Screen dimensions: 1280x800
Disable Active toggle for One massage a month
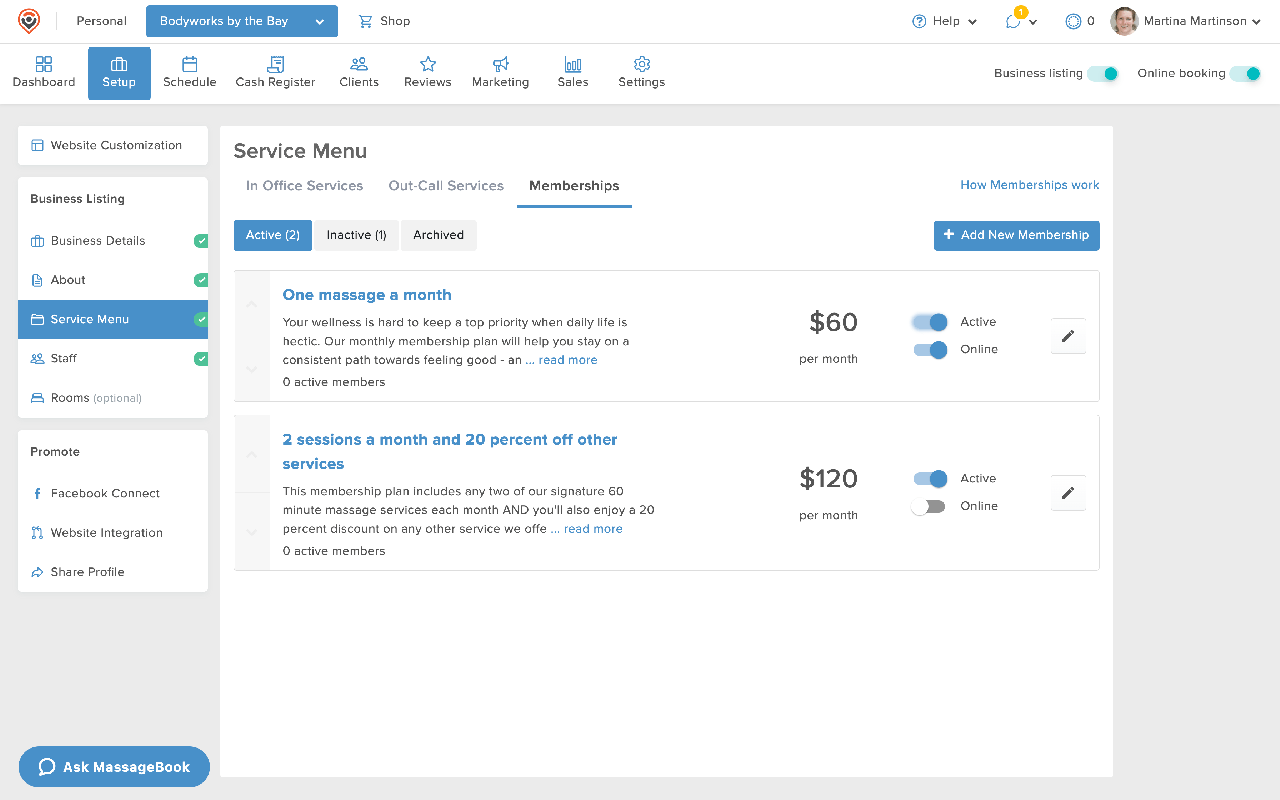[x=930, y=322]
